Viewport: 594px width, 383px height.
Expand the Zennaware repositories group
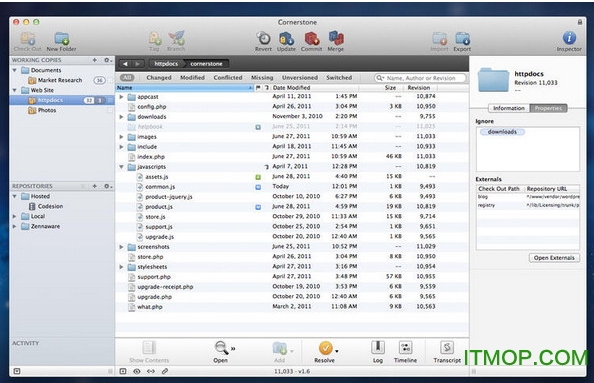point(15,226)
